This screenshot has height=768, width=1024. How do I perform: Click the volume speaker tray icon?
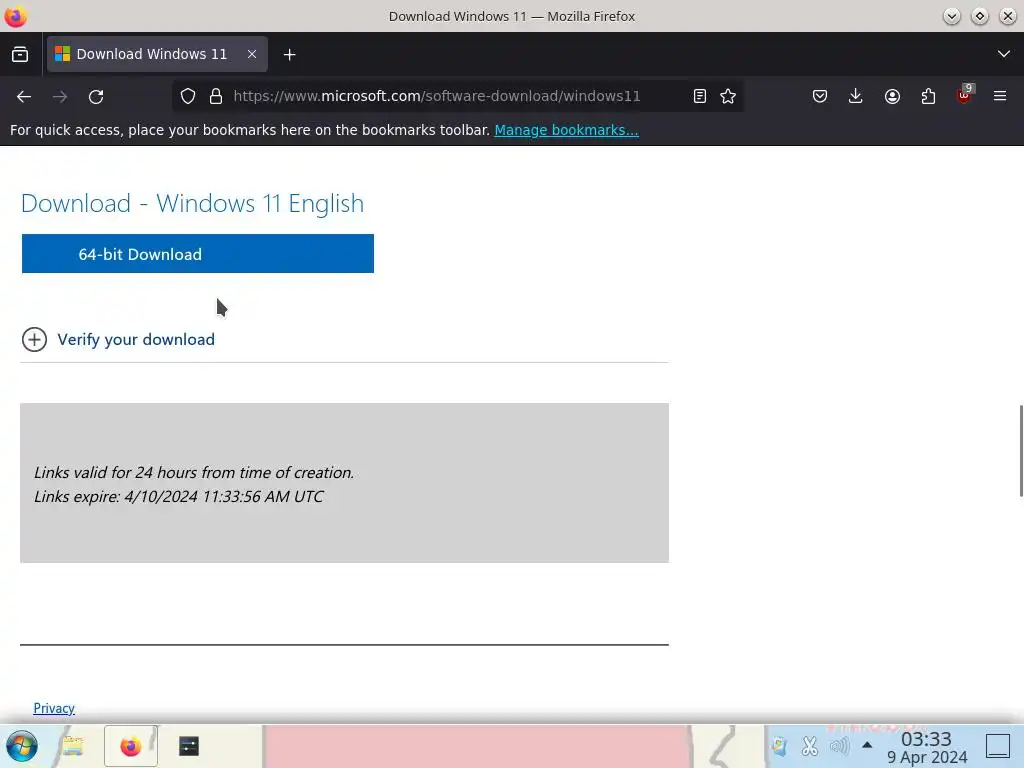(839, 746)
